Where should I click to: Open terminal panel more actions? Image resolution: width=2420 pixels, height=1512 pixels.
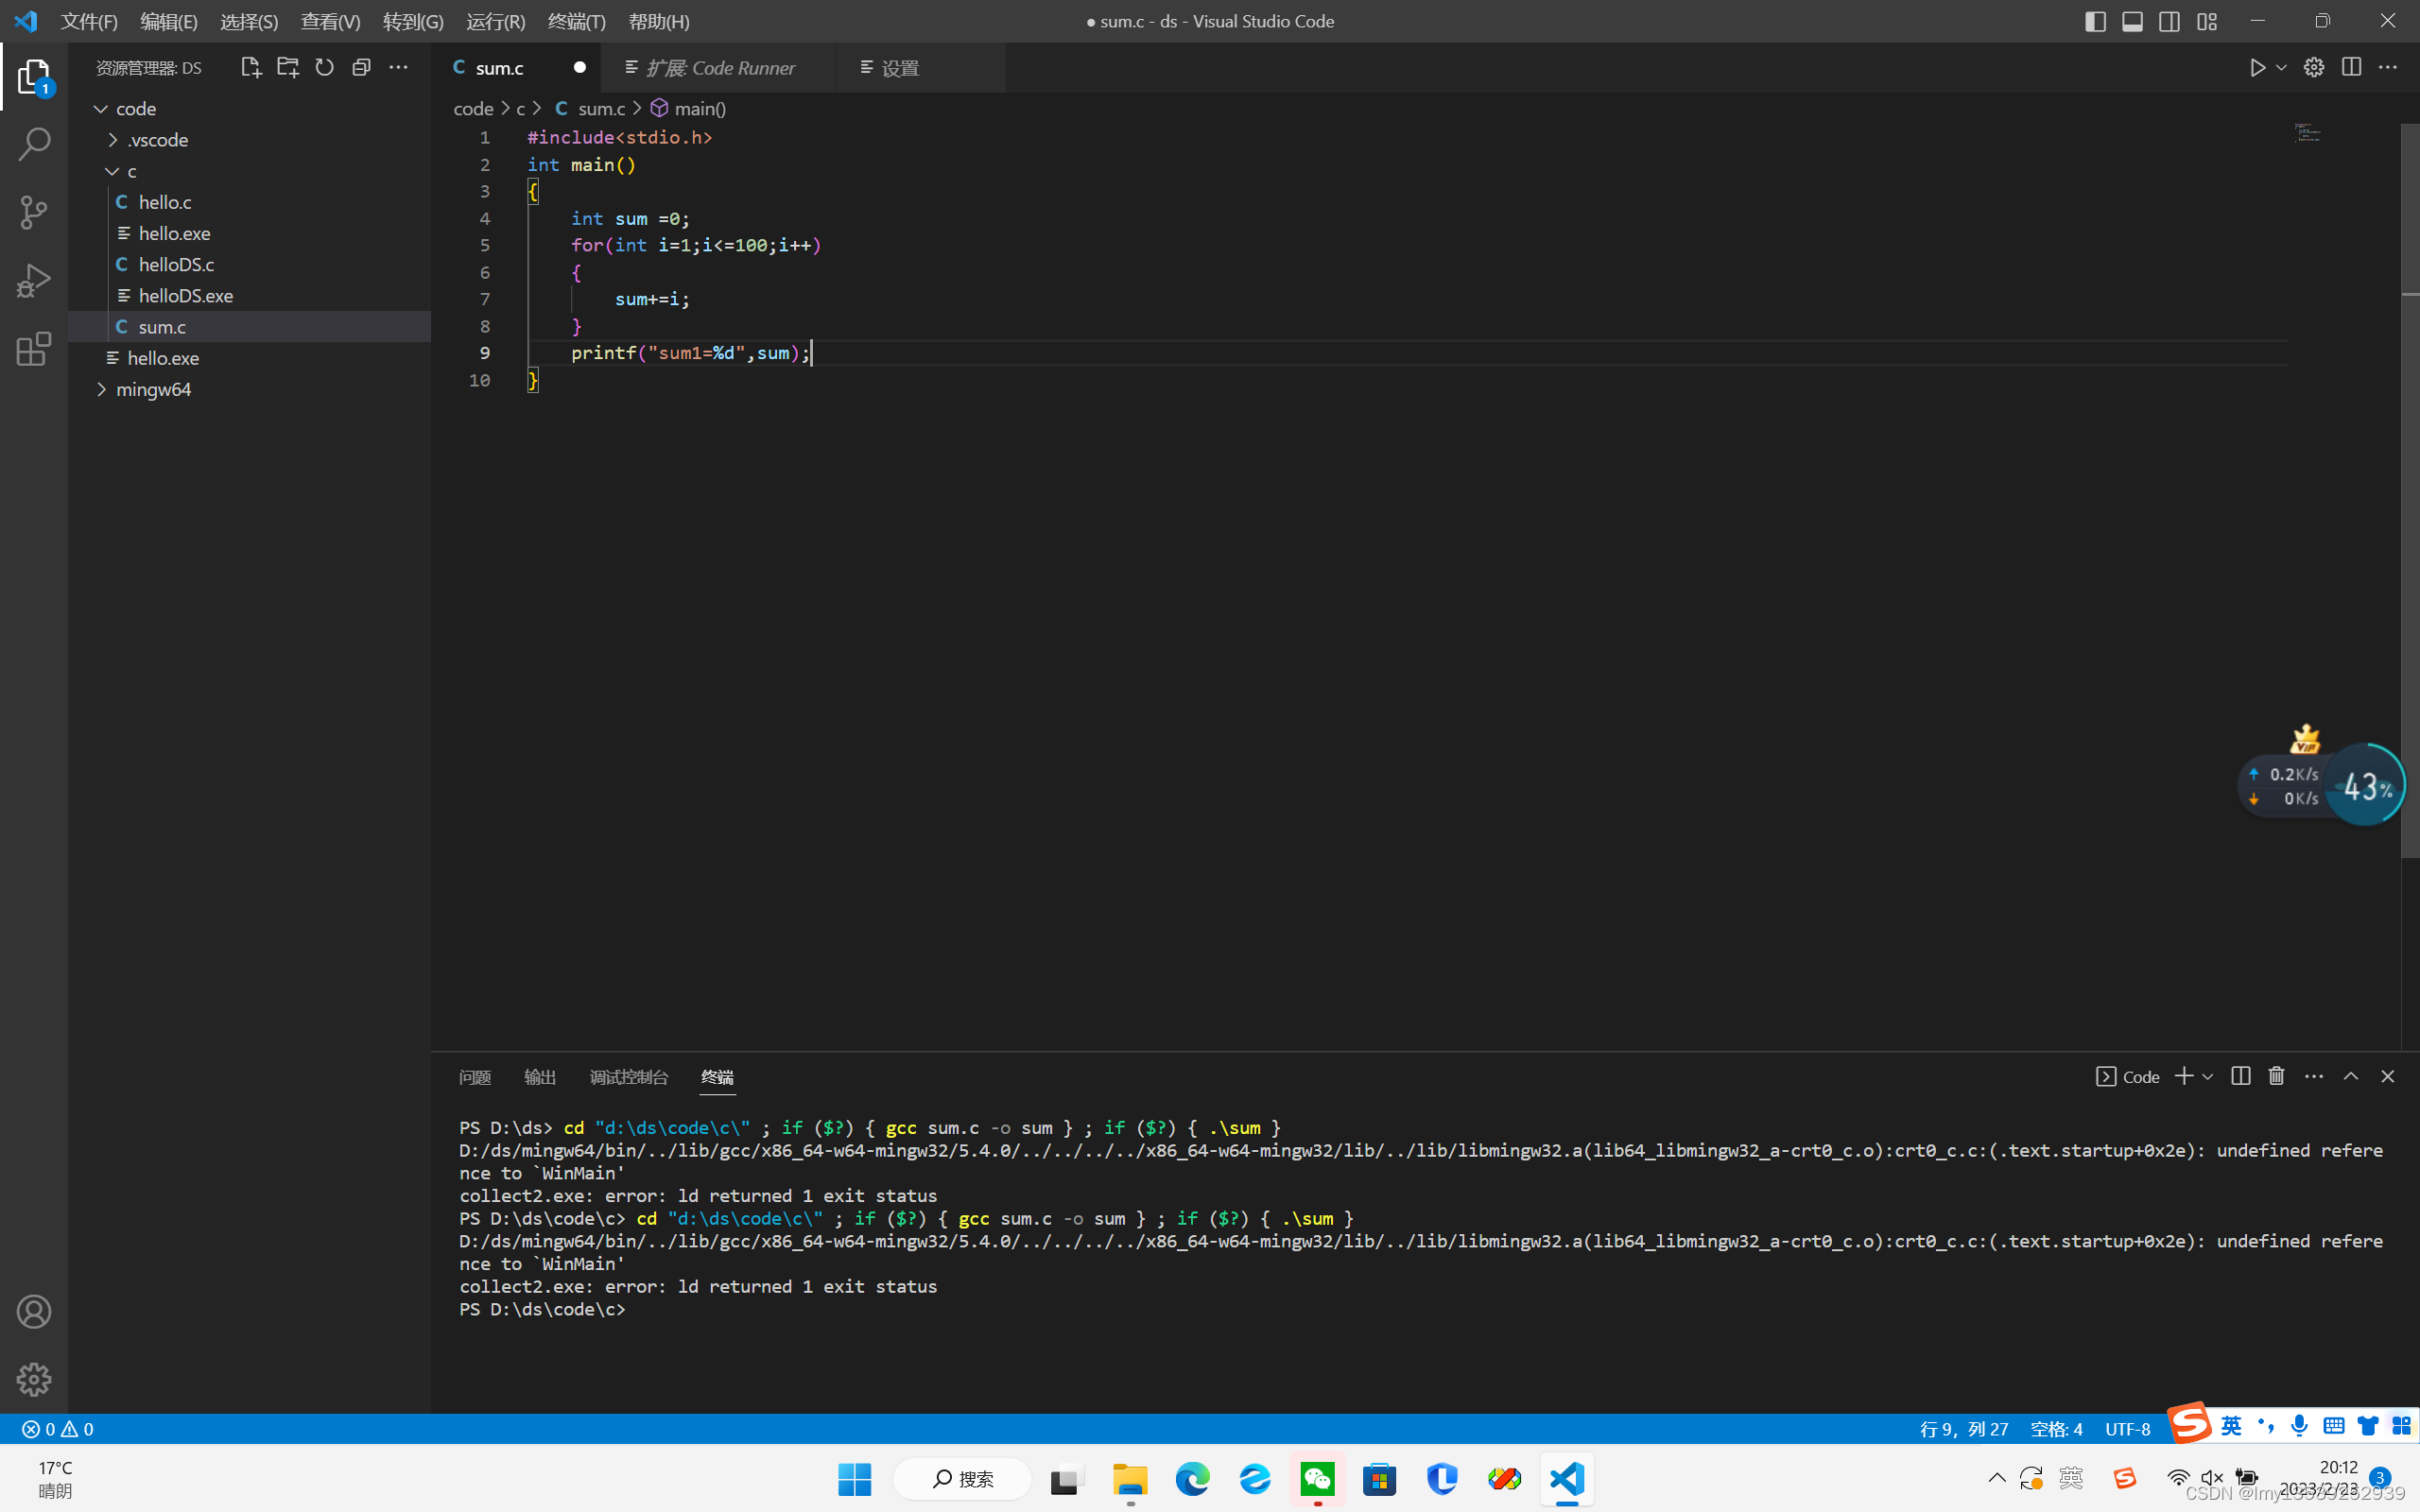point(2314,1076)
